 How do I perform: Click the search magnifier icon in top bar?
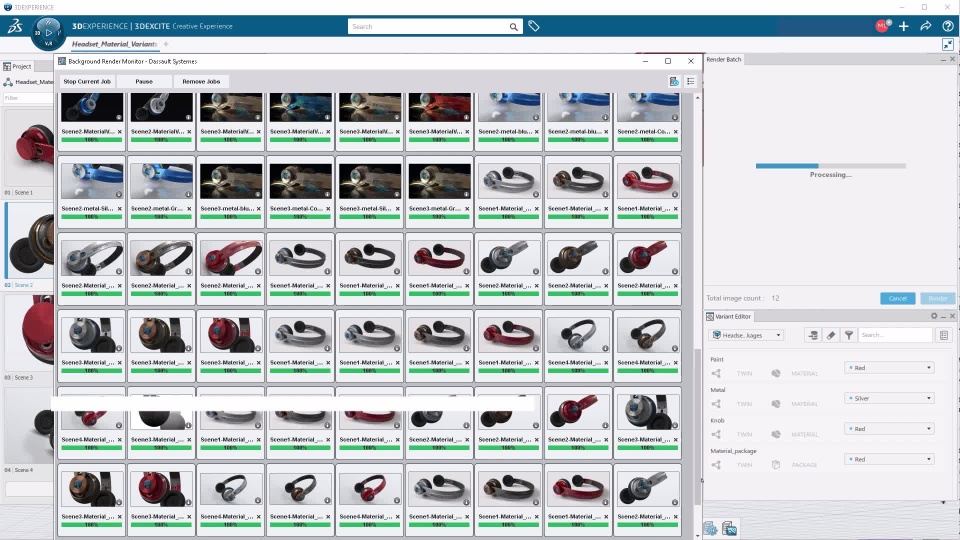click(x=514, y=27)
